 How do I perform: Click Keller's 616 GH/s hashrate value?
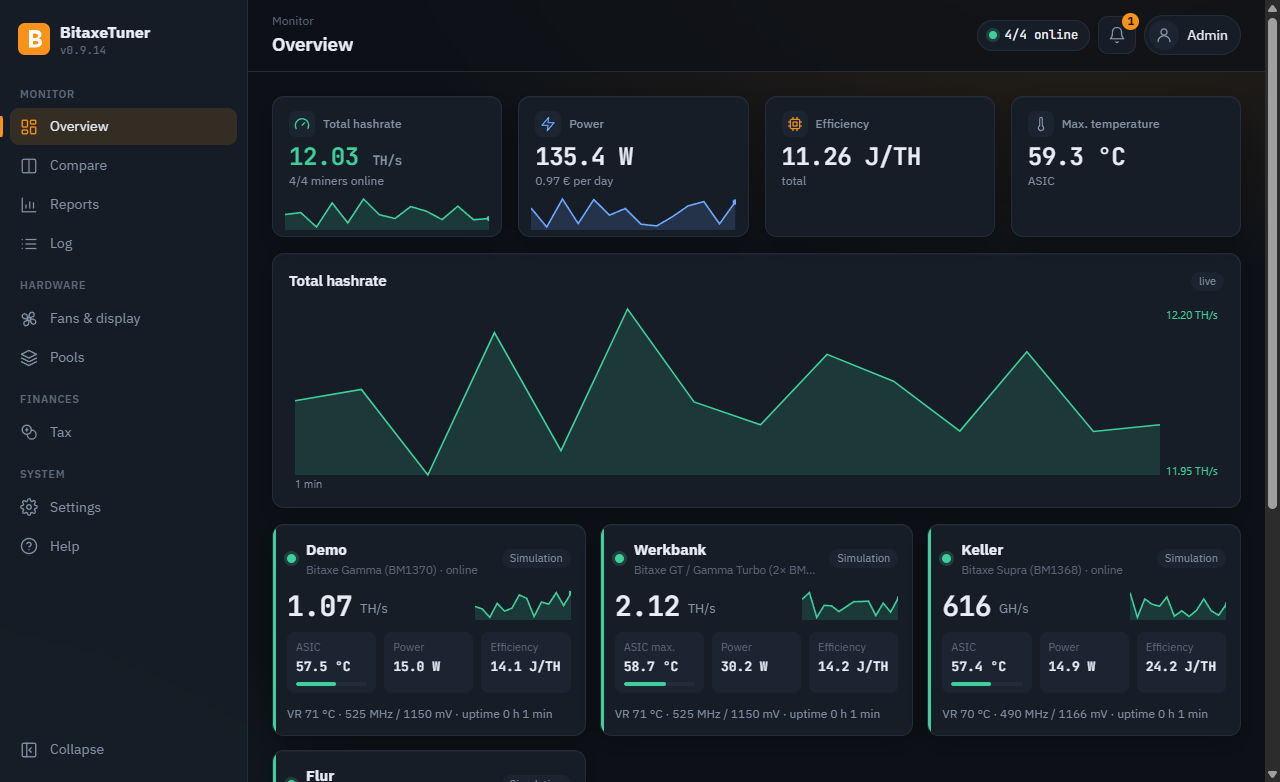[985, 606]
